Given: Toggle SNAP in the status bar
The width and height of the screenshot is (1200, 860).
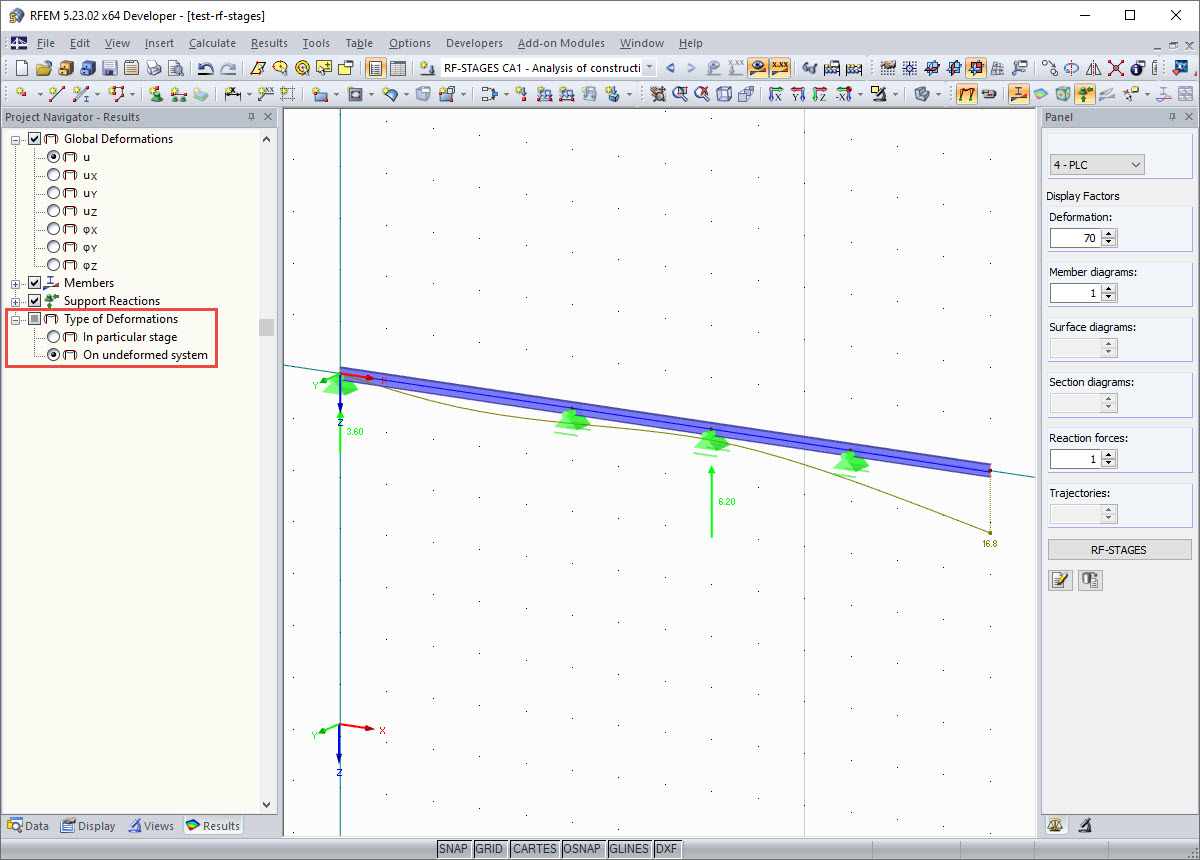Looking at the screenshot, I should [454, 849].
